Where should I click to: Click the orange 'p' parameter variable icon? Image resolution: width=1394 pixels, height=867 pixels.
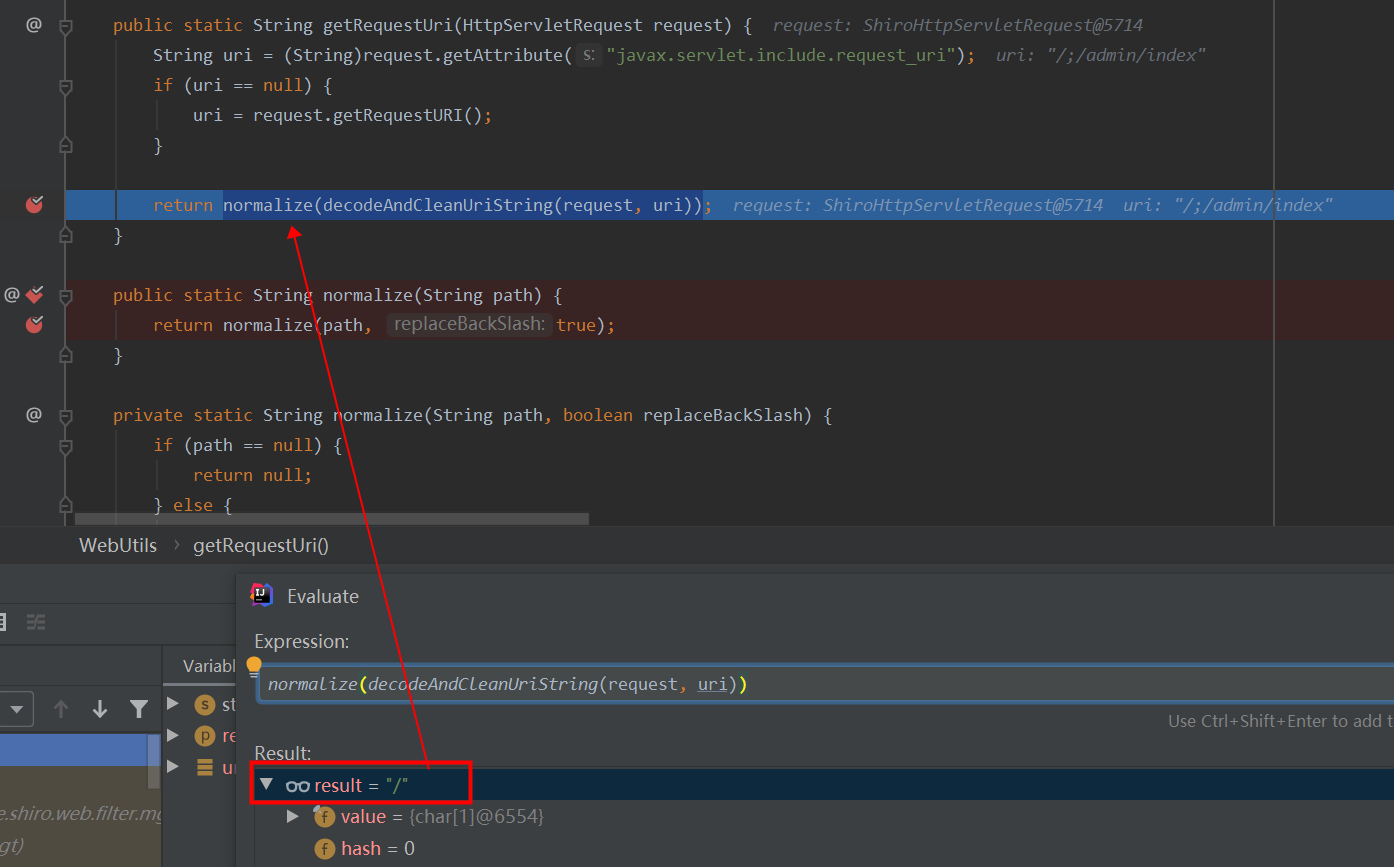tap(205, 736)
